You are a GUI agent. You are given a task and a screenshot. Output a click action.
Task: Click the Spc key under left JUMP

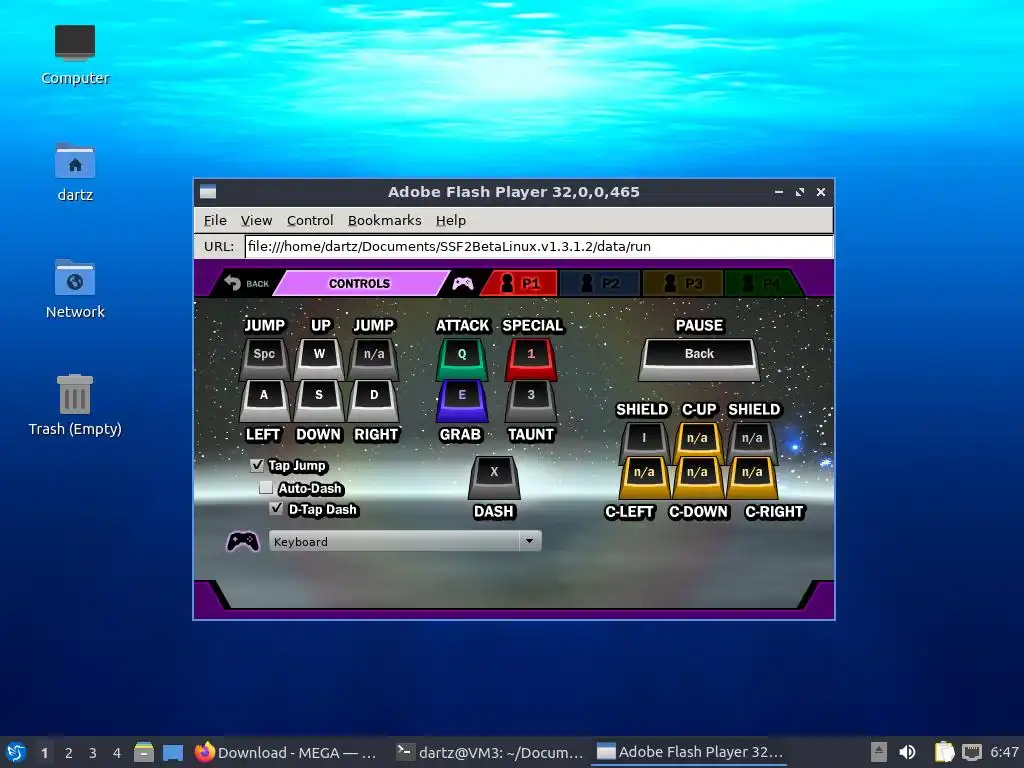pos(264,358)
